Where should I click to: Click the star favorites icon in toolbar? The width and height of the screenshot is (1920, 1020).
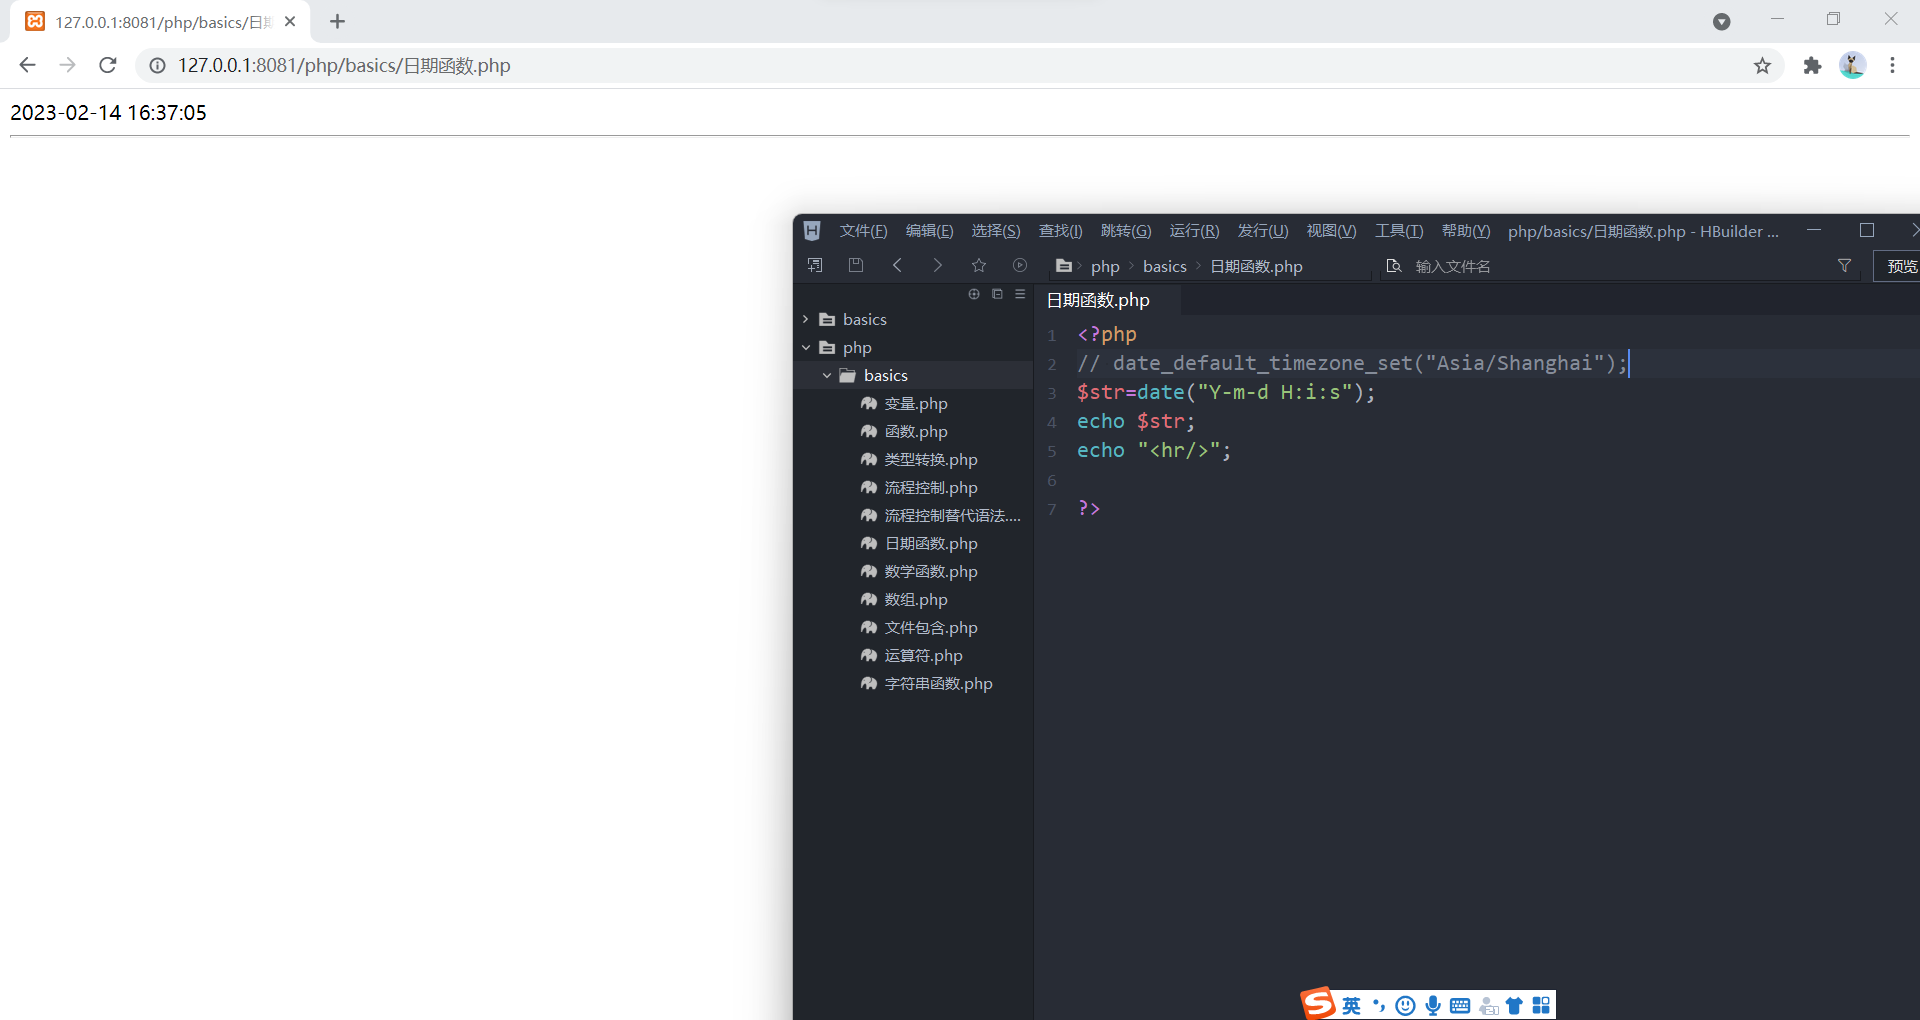(979, 265)
